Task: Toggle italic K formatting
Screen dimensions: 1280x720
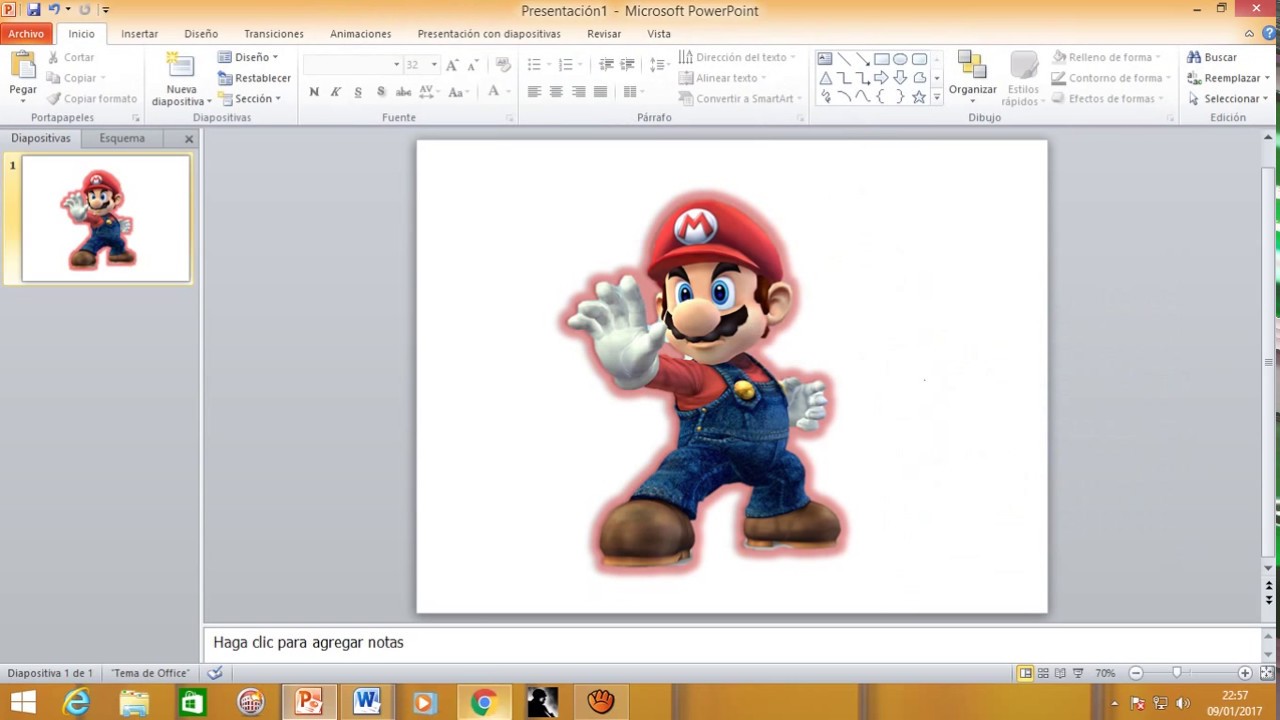Action: (x=336, y=92)
